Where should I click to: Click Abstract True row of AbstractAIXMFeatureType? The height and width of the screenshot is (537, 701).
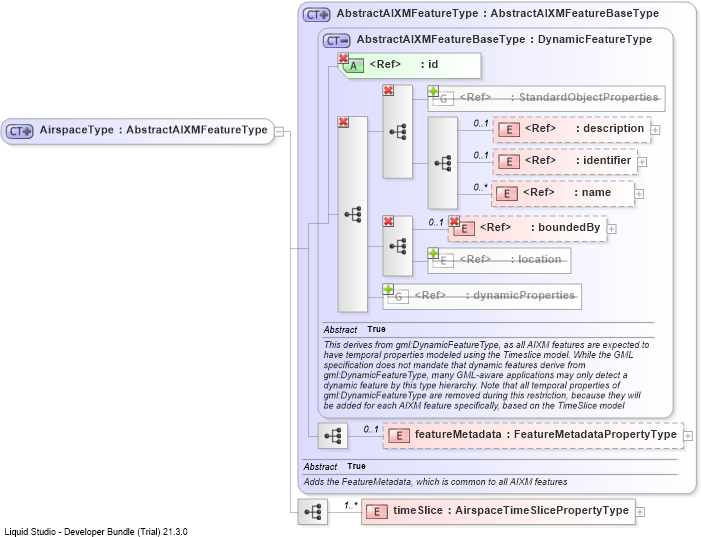(490, 466)
